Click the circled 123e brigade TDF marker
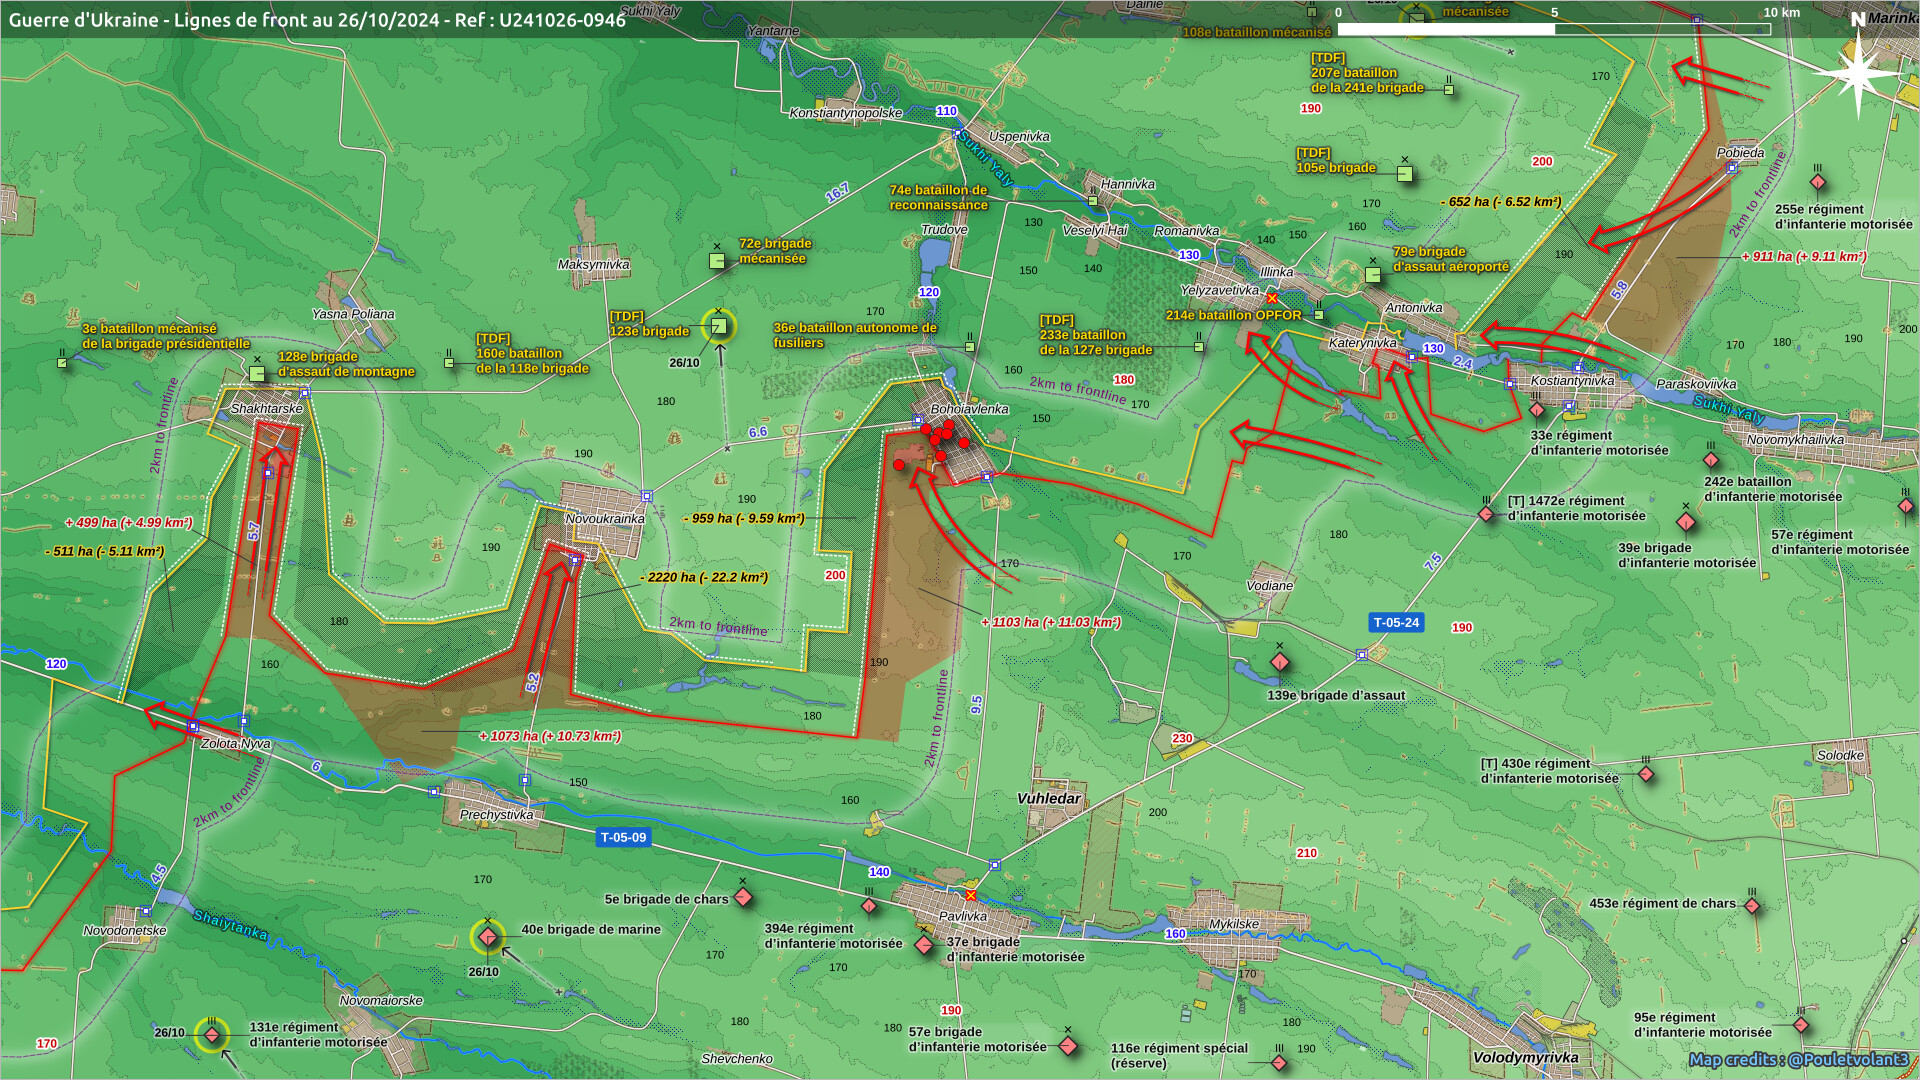This screenshot has height=1080, width=1920. coord(718,326)
